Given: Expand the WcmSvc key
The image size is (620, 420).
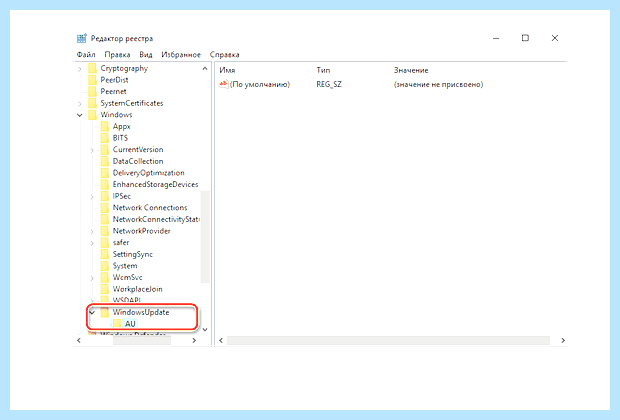Looking at the screenshot, I should [92, 278].
